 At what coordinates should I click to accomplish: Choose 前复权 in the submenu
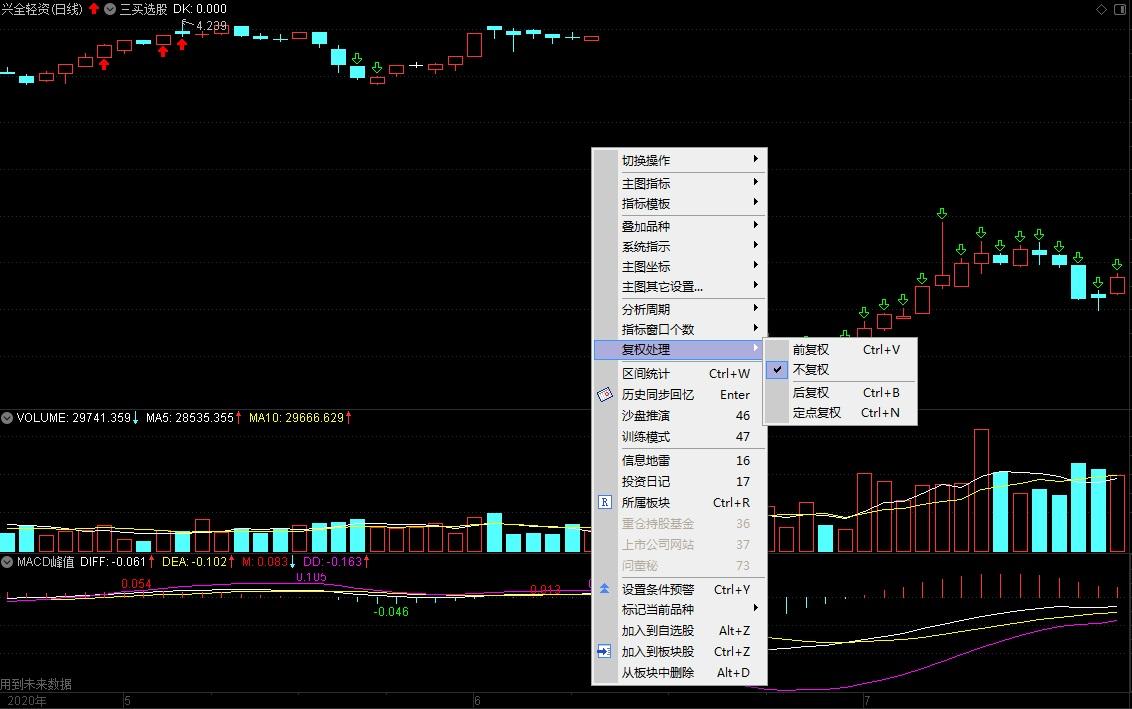[x=811, y=350]
